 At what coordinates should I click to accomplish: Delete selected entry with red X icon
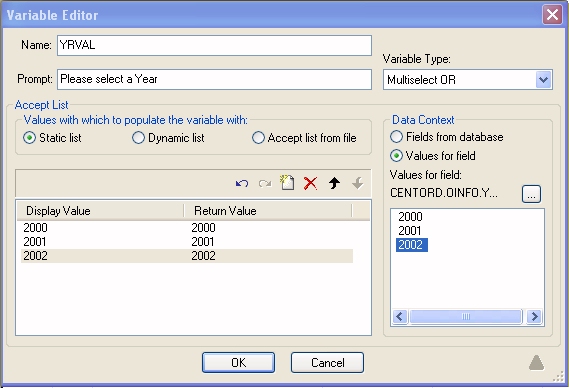coord(310,183)
